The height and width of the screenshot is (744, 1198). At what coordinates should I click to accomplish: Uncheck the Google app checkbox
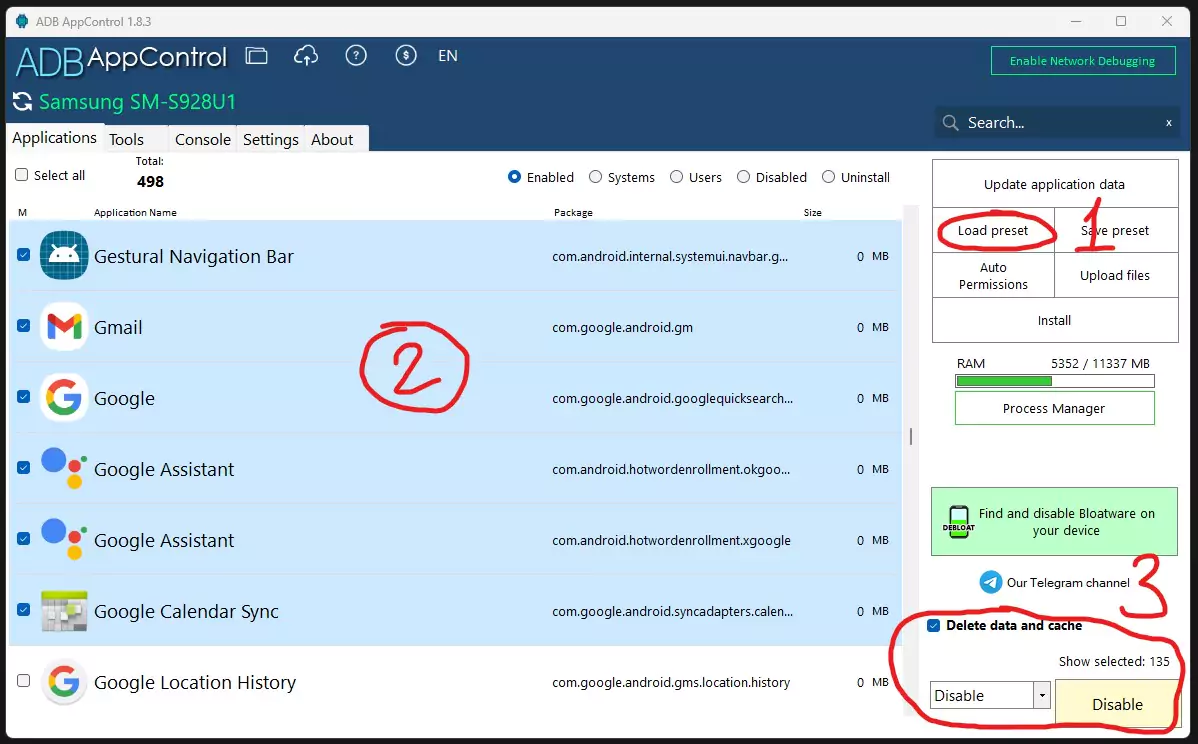point(24,396)
